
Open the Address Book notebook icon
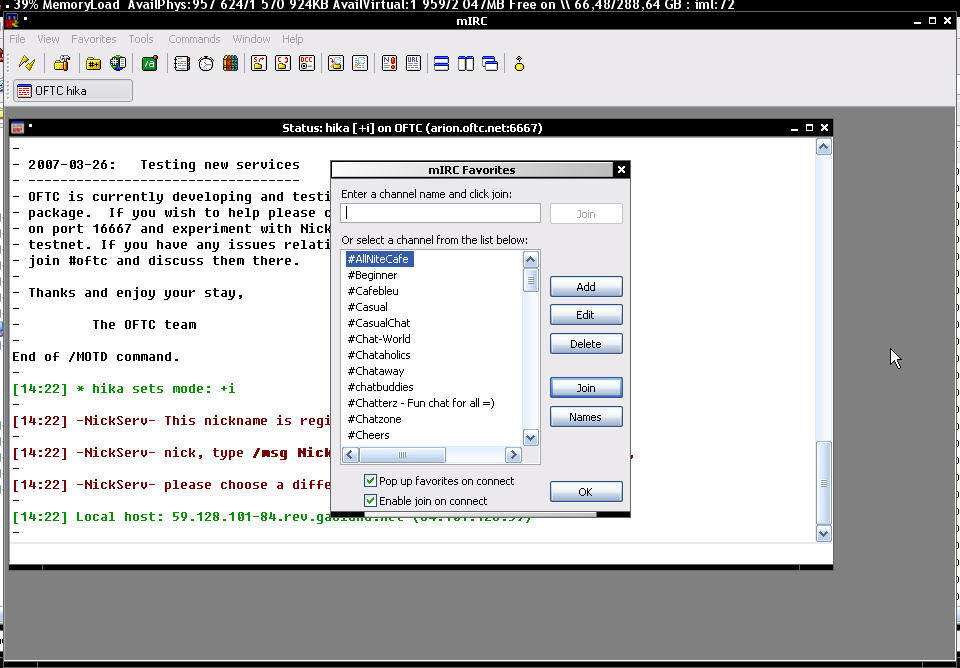click(182, 63)
